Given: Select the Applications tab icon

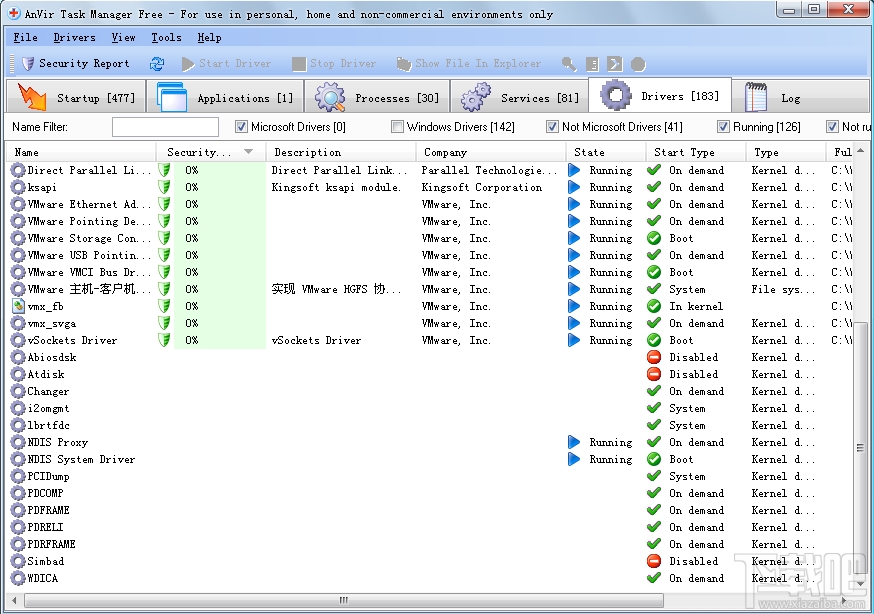Looking at the screenshot, I should click(x=172, y=97).
